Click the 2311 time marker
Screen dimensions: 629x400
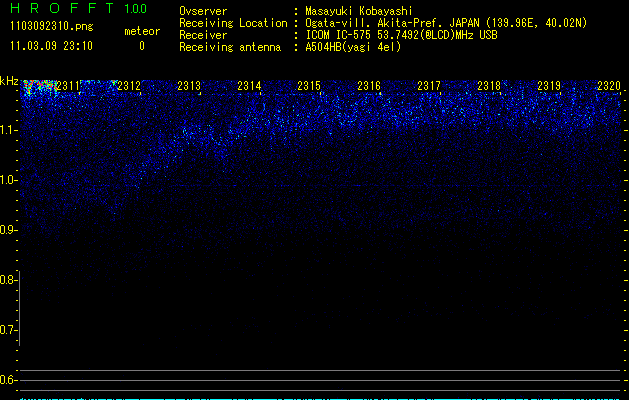coord(68,85)
